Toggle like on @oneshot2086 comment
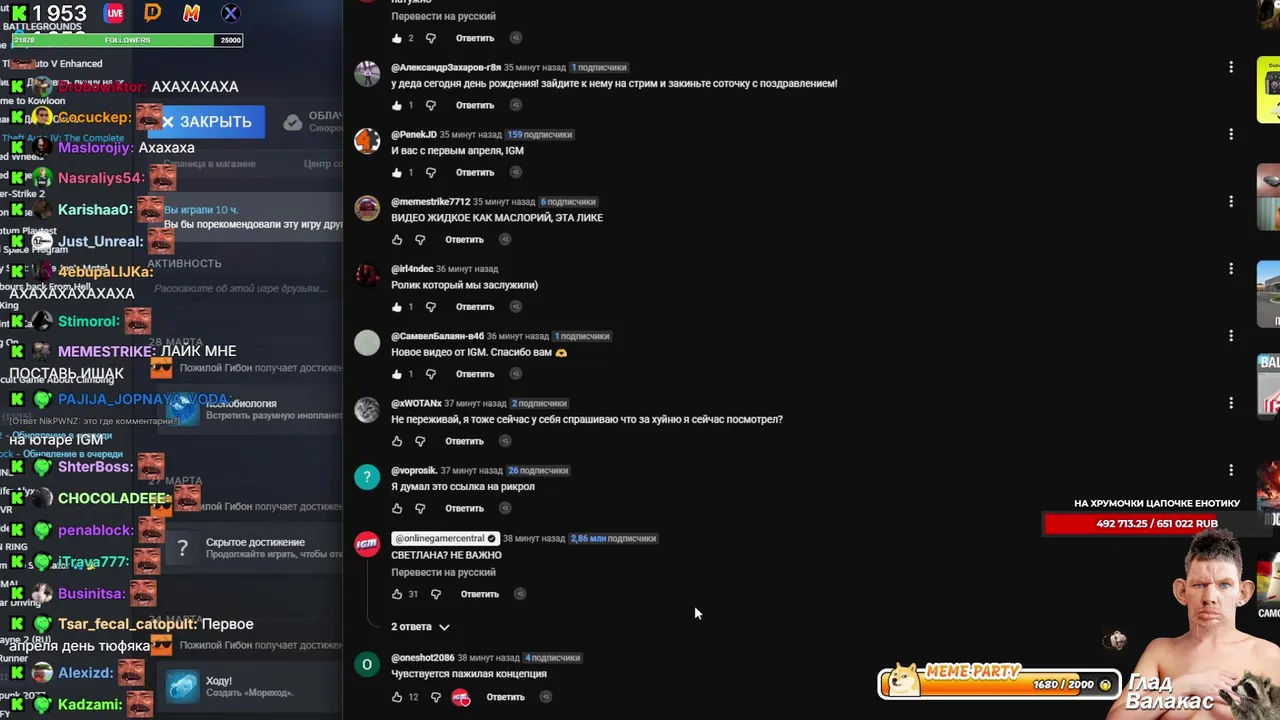Screen dimensions: 1280x720 tap(397, 697)
